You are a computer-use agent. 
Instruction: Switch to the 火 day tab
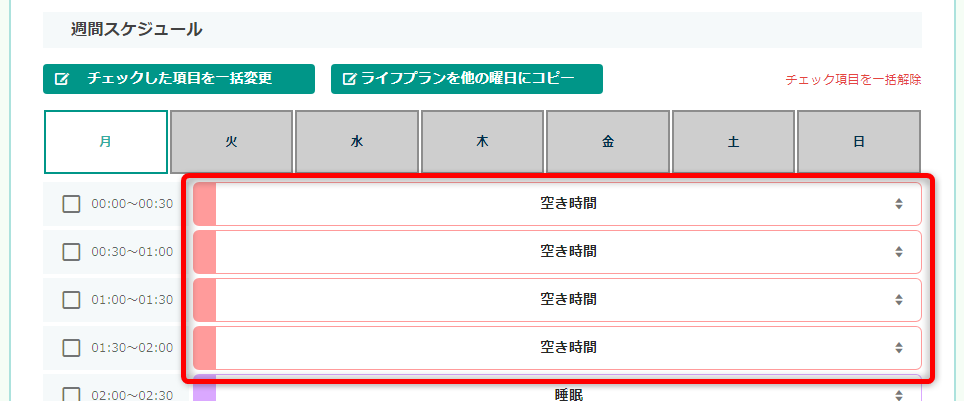231,142
